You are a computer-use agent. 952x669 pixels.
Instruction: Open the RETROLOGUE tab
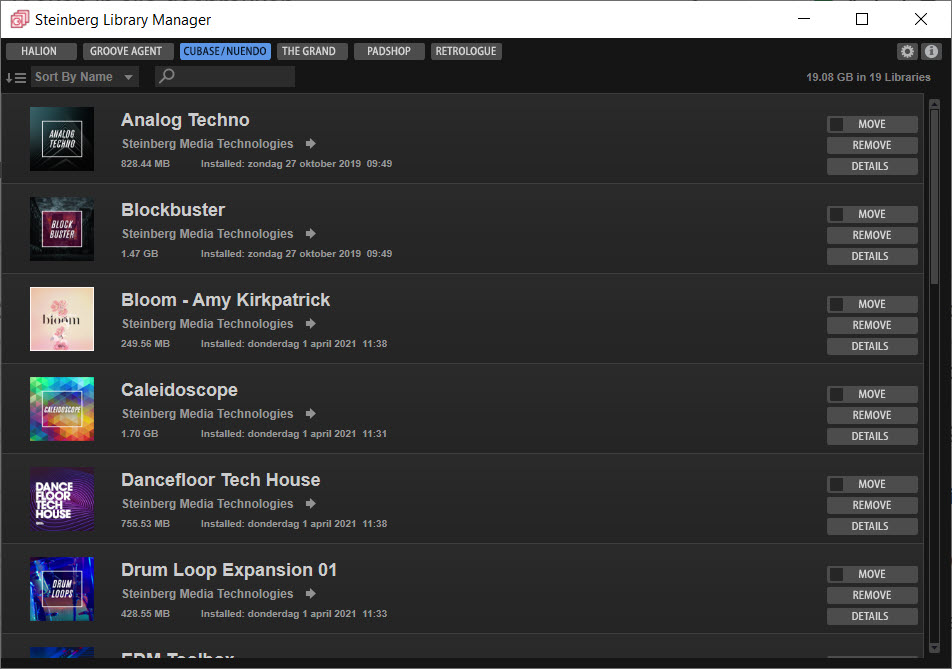click(x=466, y=52)
